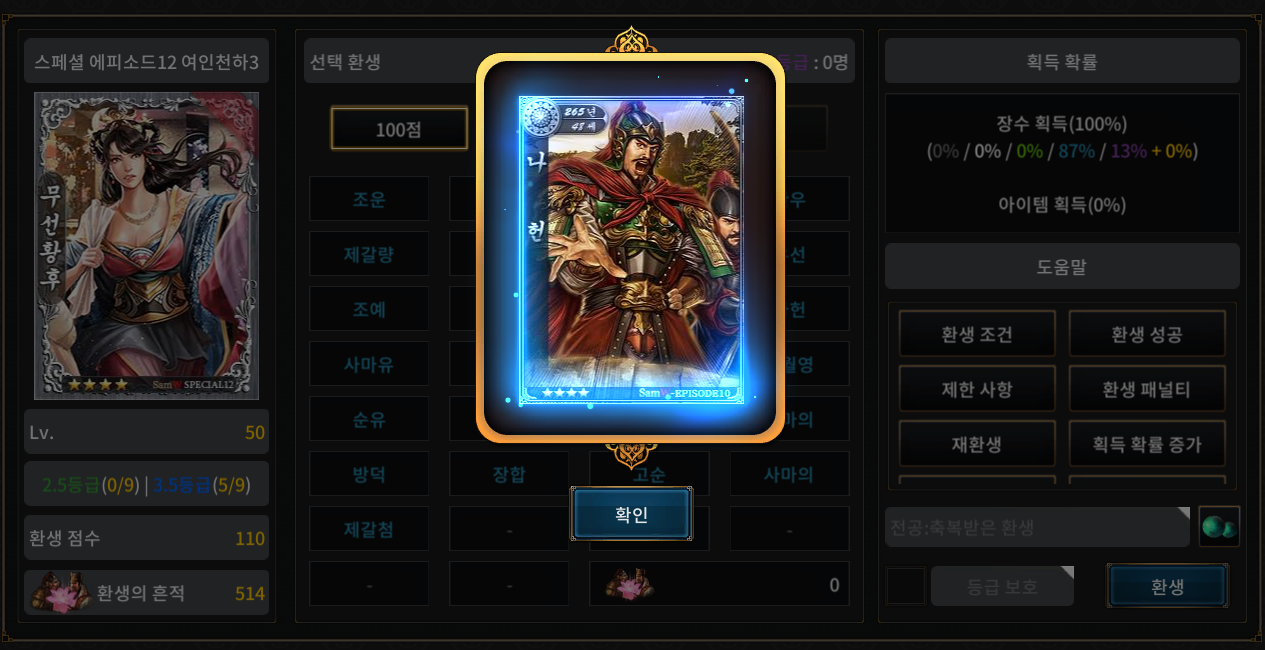Select general 장합 from the list

point(509,474)
